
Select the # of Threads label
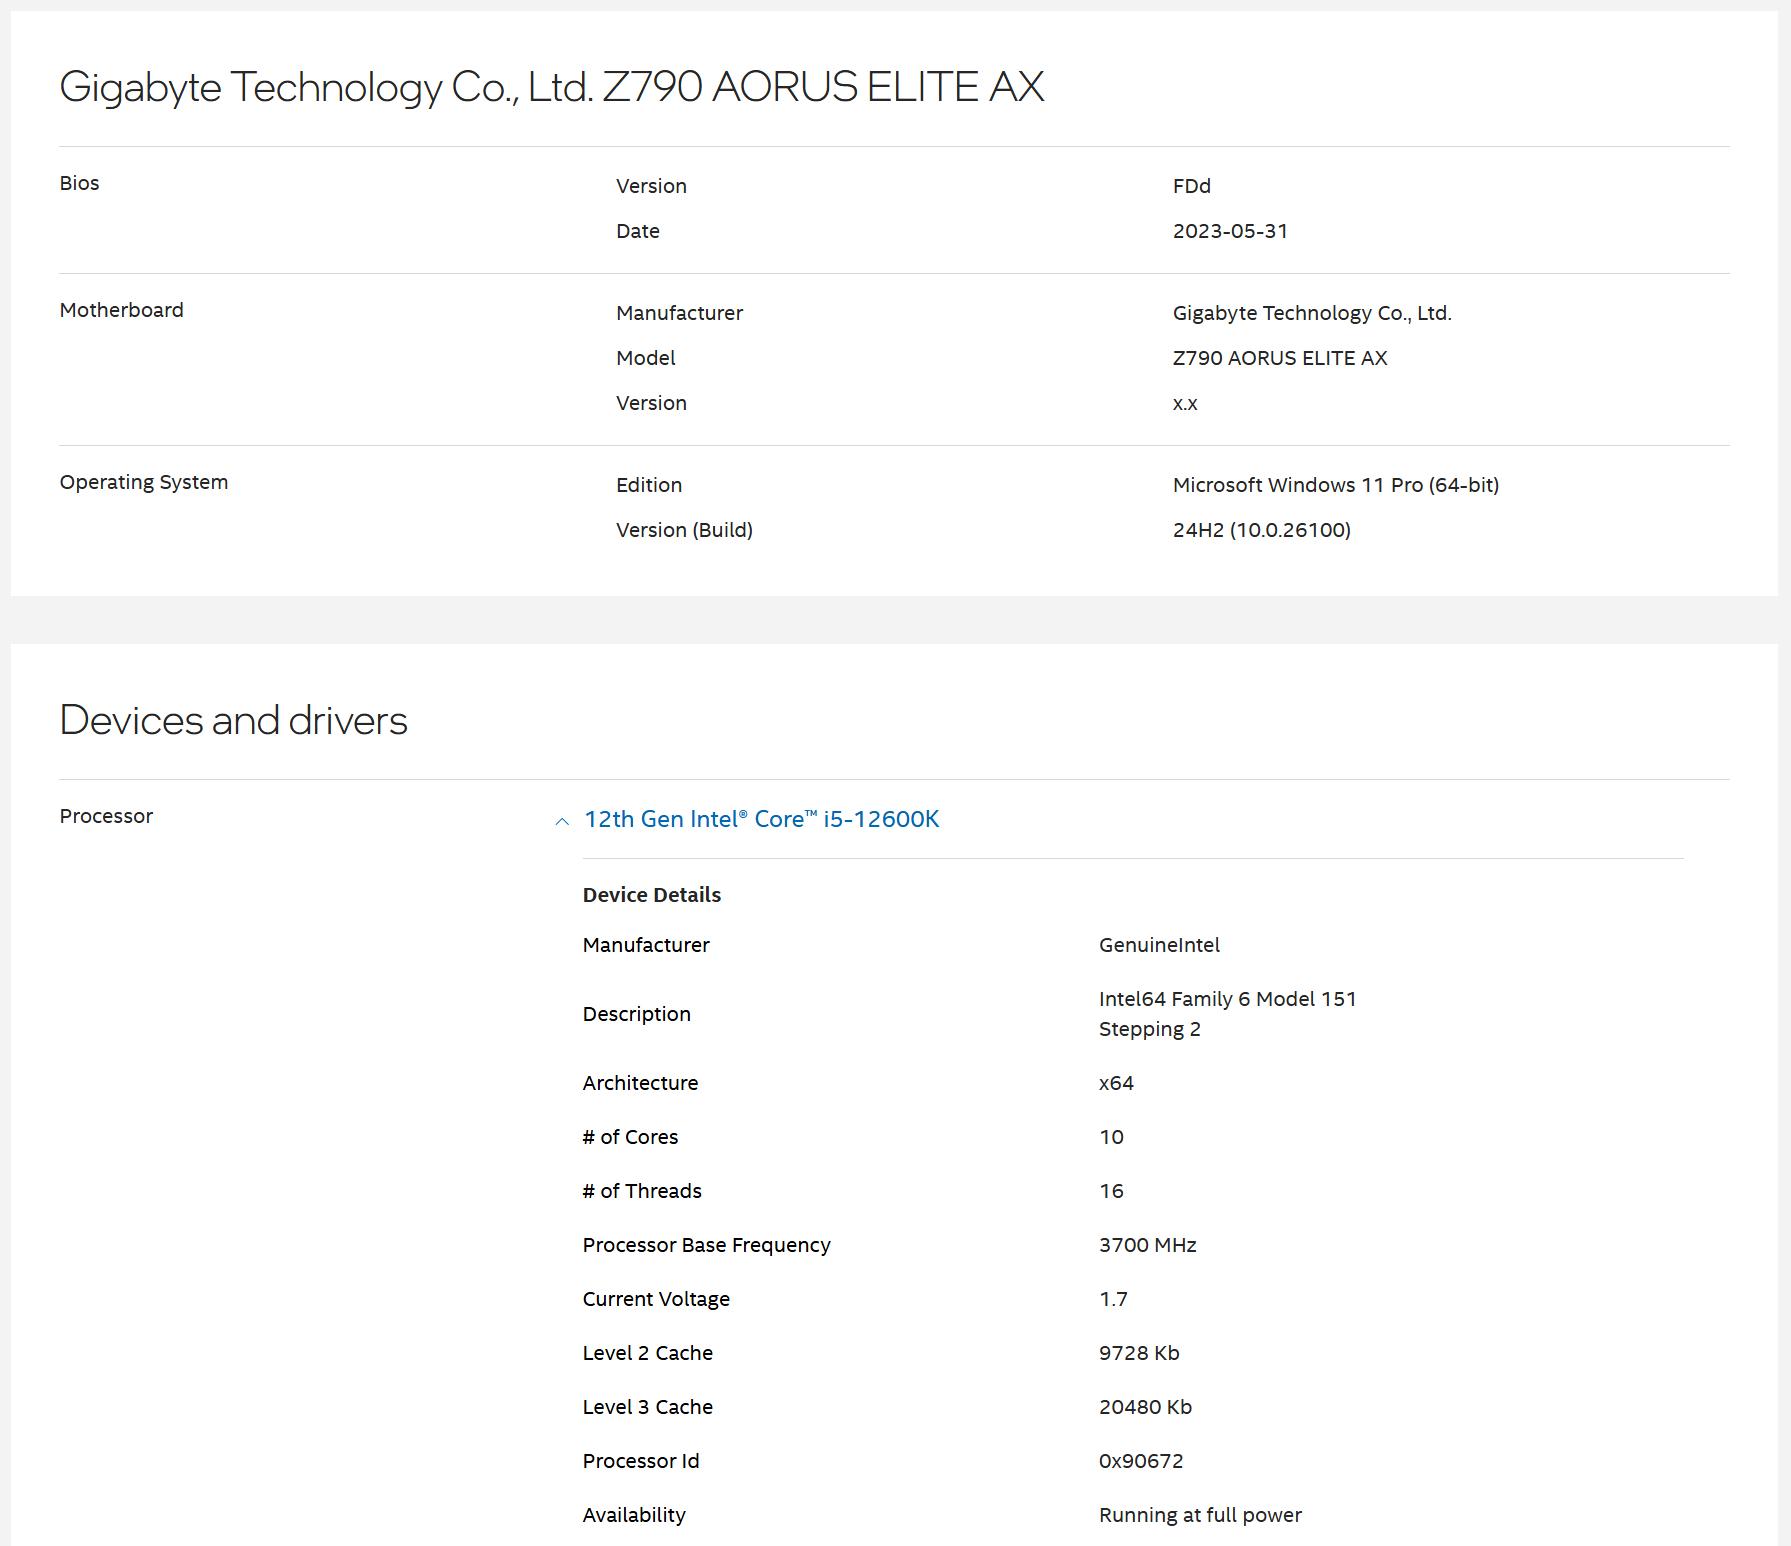click(642, 1191)
